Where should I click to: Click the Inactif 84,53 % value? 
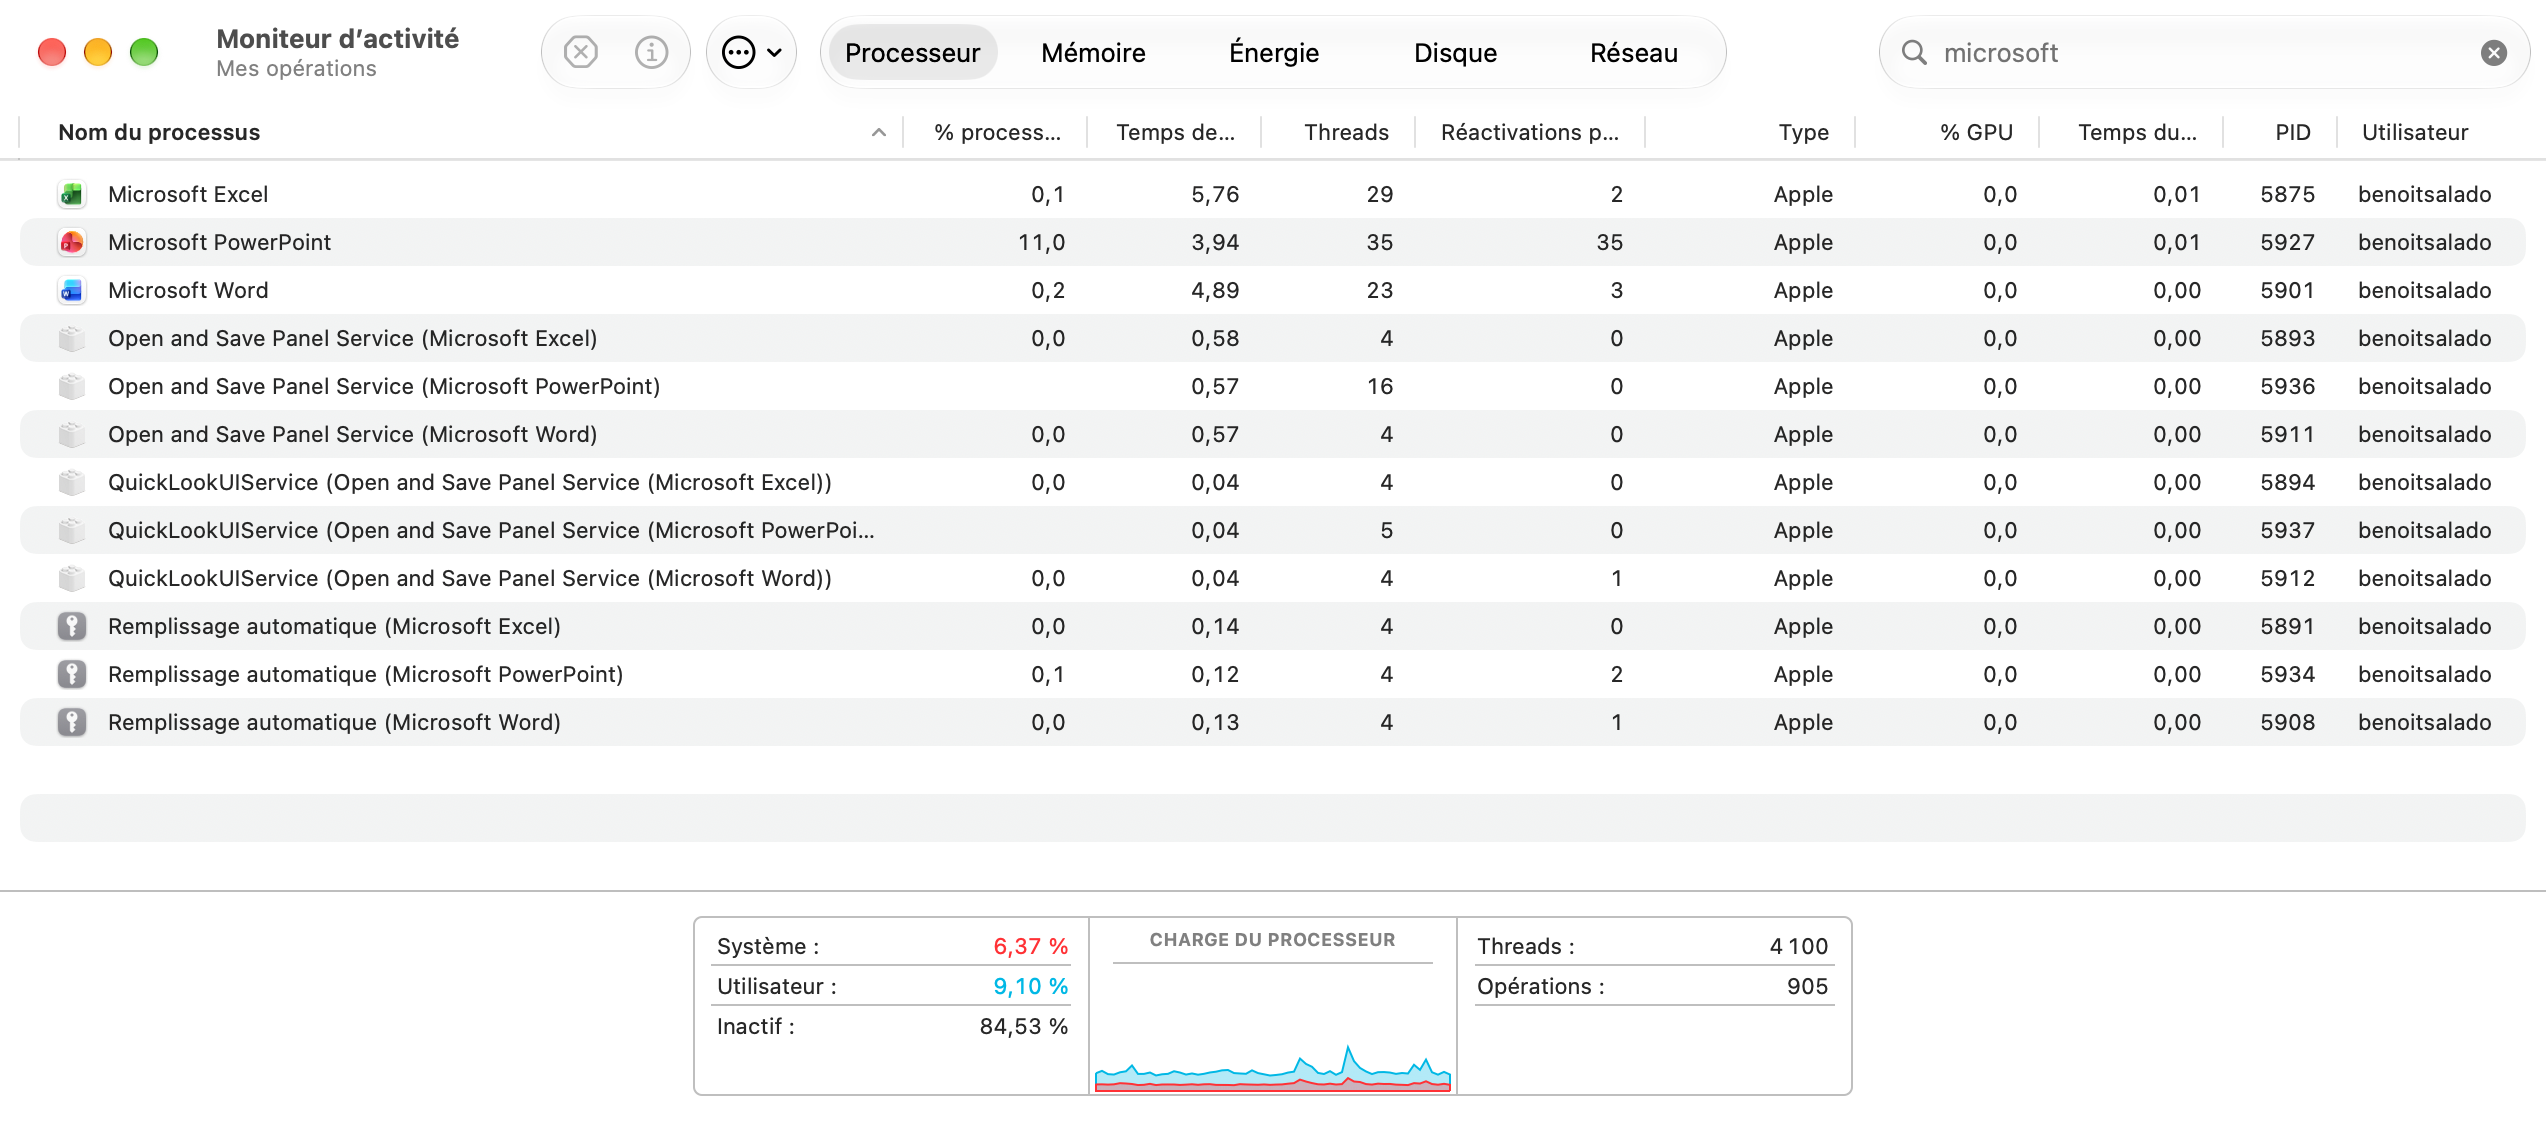point(1024,1026)
